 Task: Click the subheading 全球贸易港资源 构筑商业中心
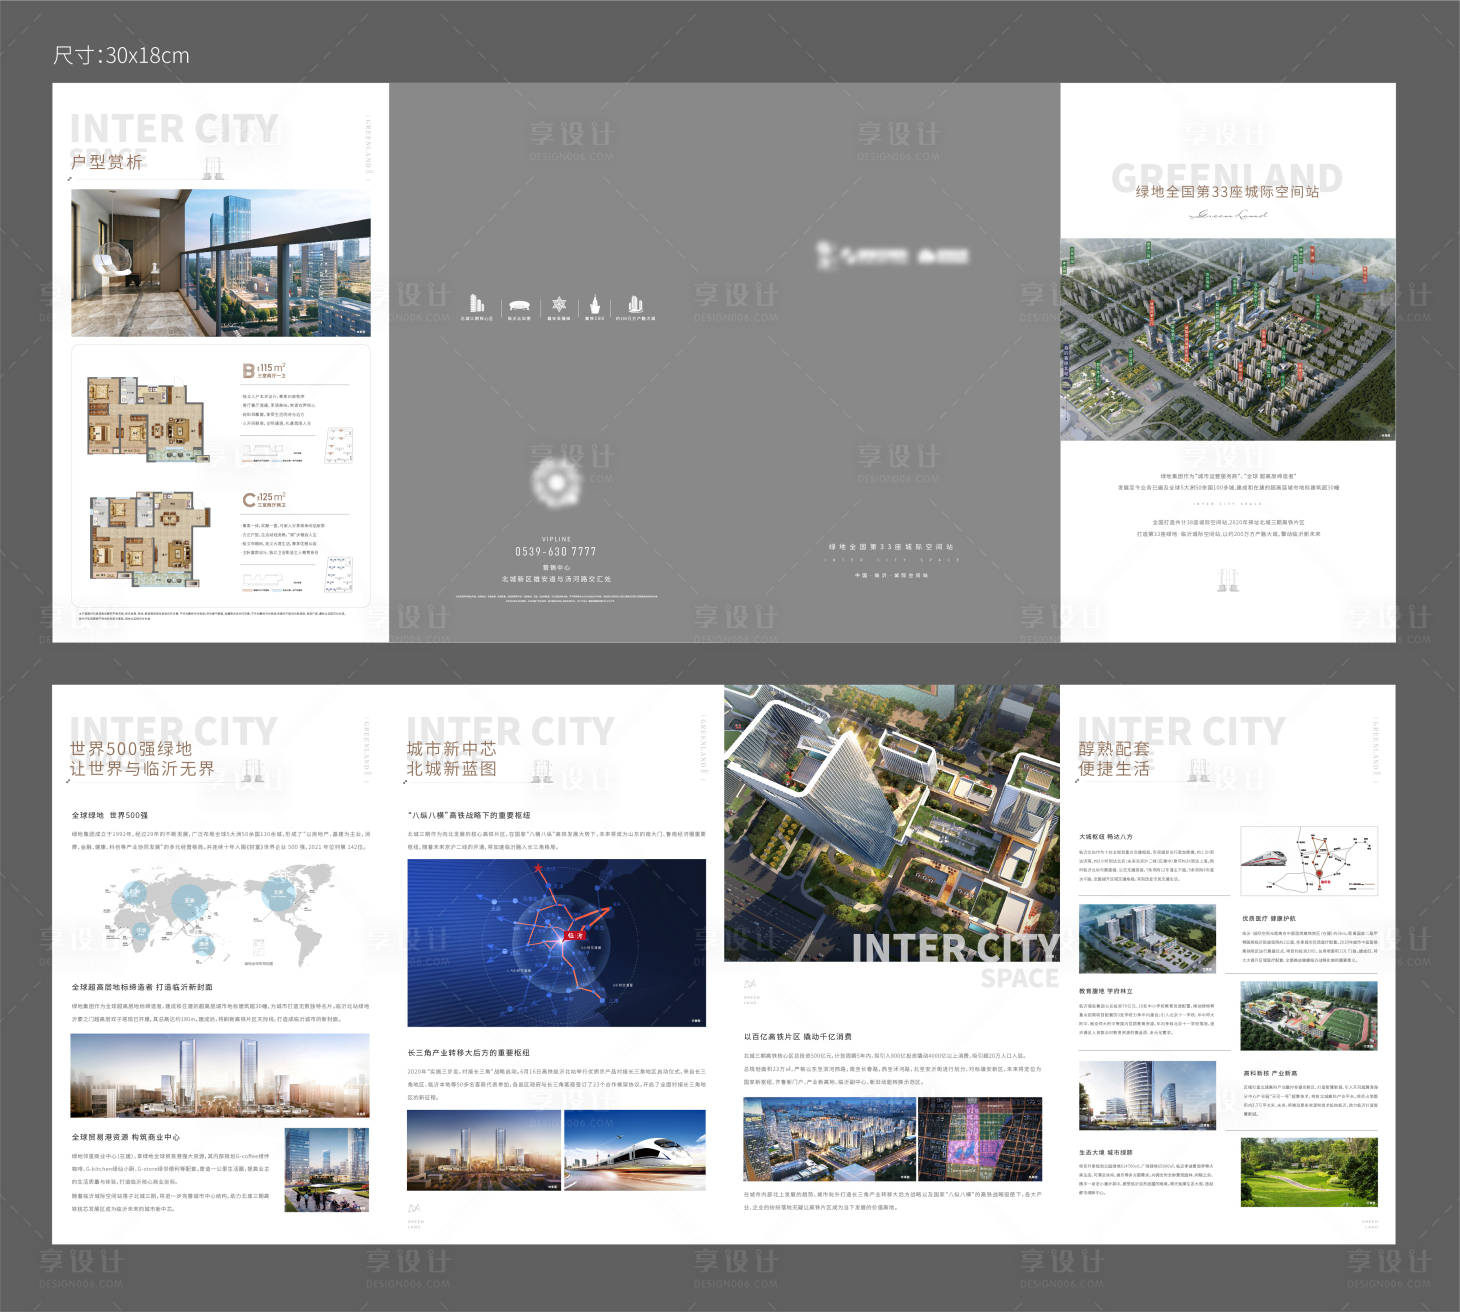pyautogui.click(x=125, y=1137)
